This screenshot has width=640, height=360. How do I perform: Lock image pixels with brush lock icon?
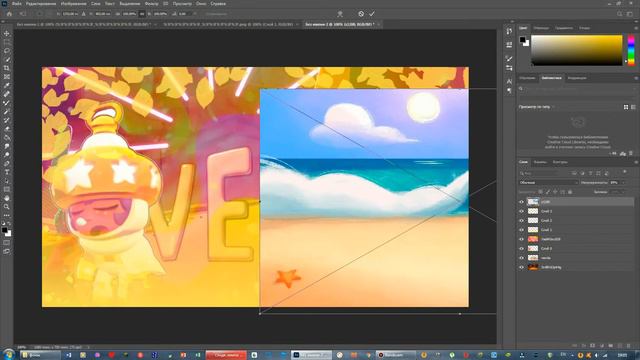pyautogui.click(x=548, y=191)
